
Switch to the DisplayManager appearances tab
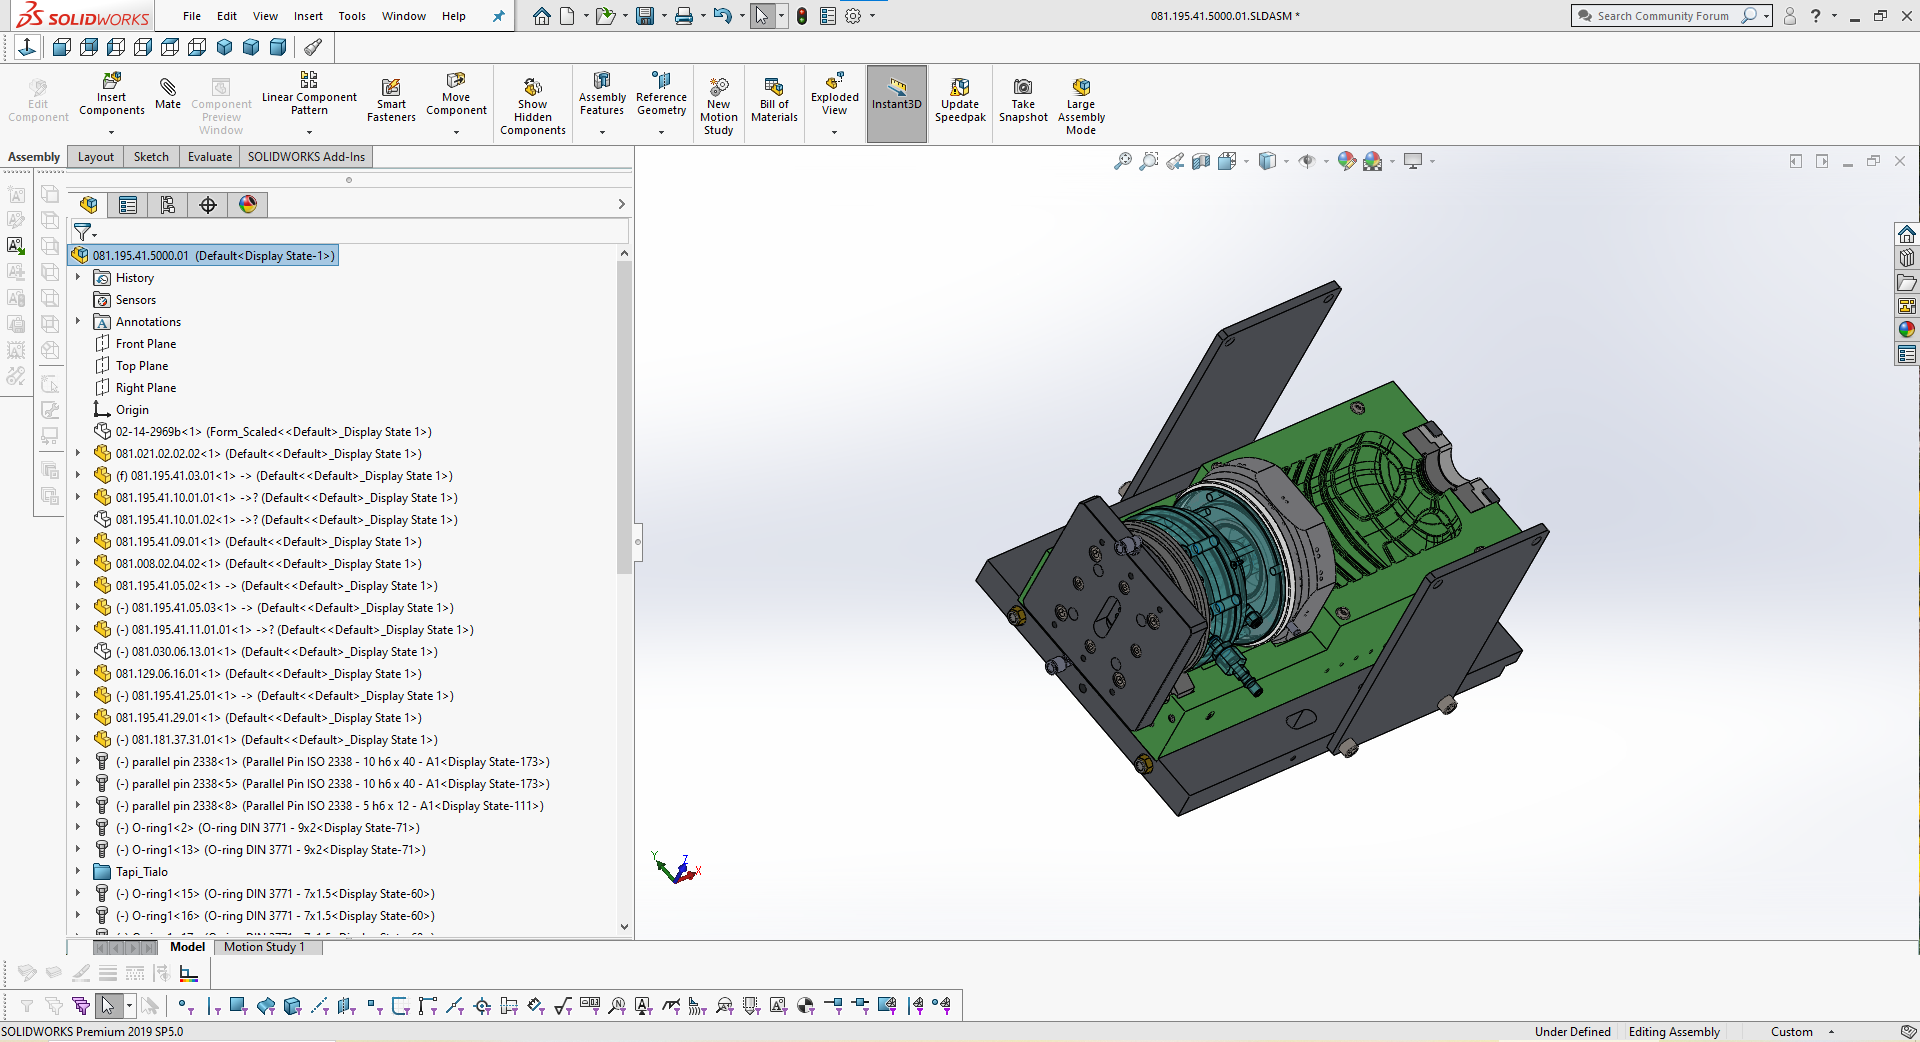coord(247,205)
